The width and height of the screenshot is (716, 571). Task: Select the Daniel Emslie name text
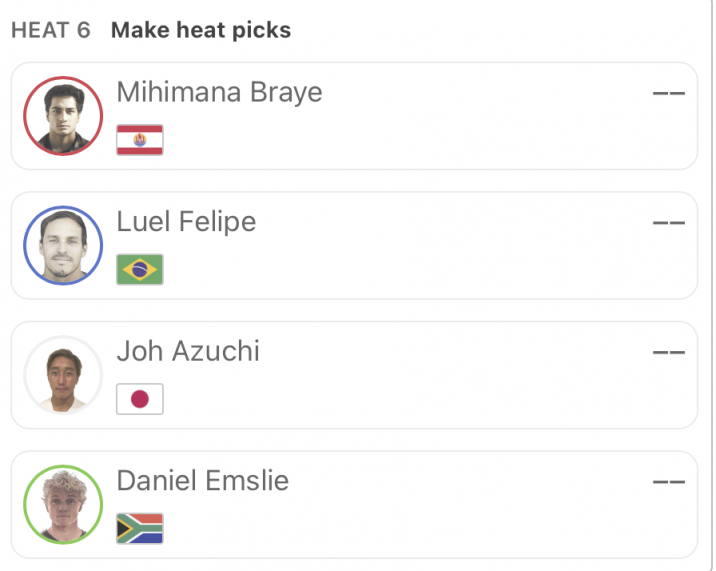(203, 481)
